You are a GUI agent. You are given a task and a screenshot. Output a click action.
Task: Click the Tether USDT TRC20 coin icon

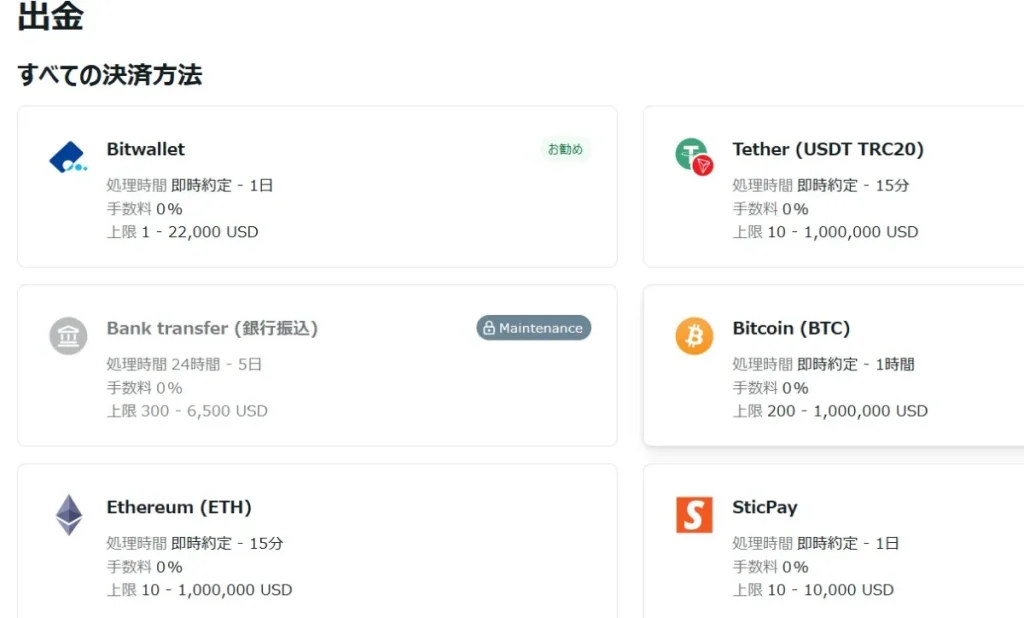[694, 157]
